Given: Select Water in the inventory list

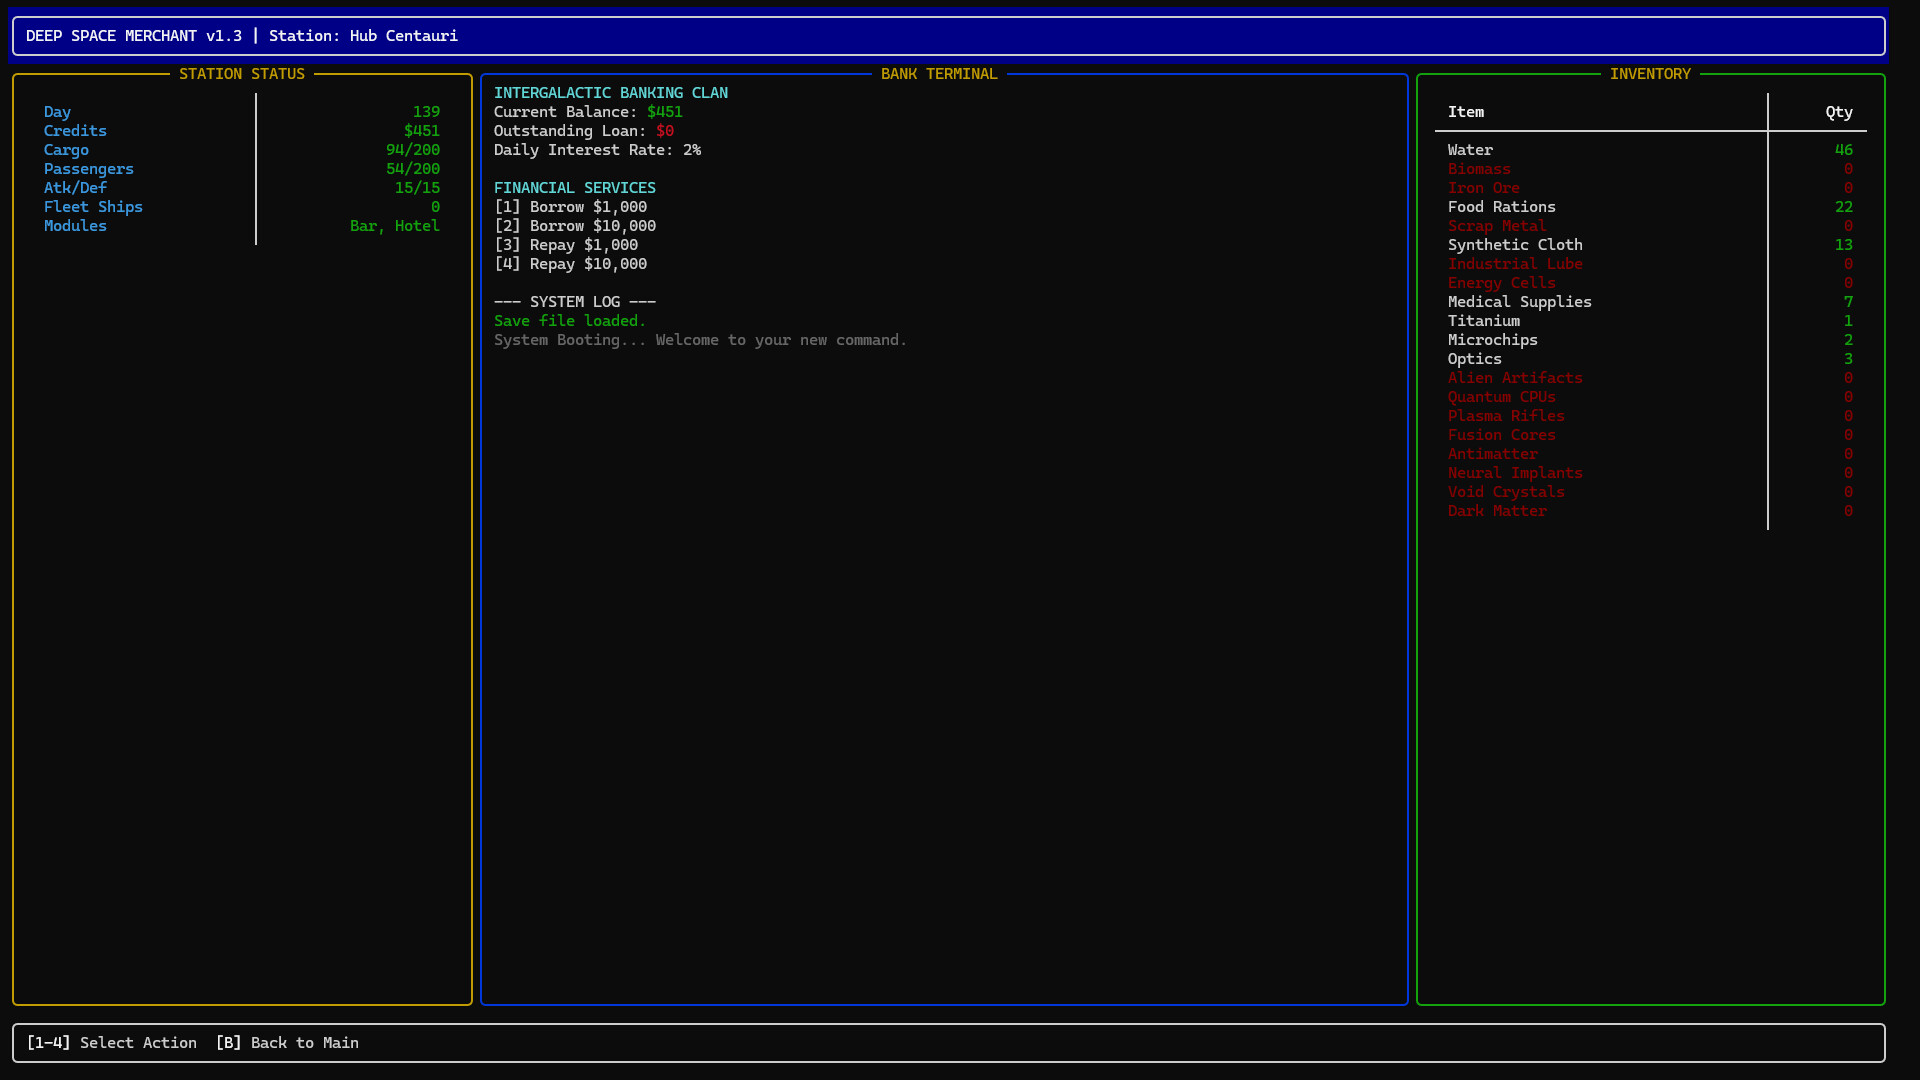Looking at the screenshot, I should tap(1470, 150).
